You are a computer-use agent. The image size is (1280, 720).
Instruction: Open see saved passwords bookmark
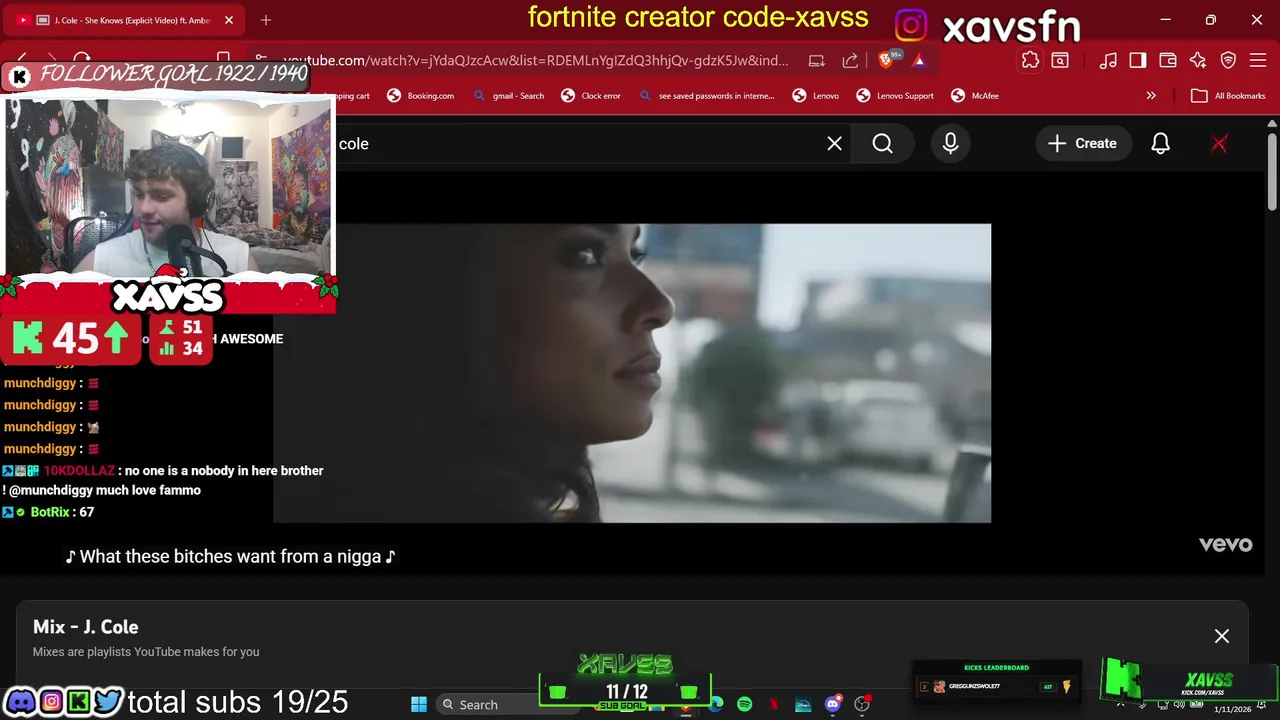point(706,96)
